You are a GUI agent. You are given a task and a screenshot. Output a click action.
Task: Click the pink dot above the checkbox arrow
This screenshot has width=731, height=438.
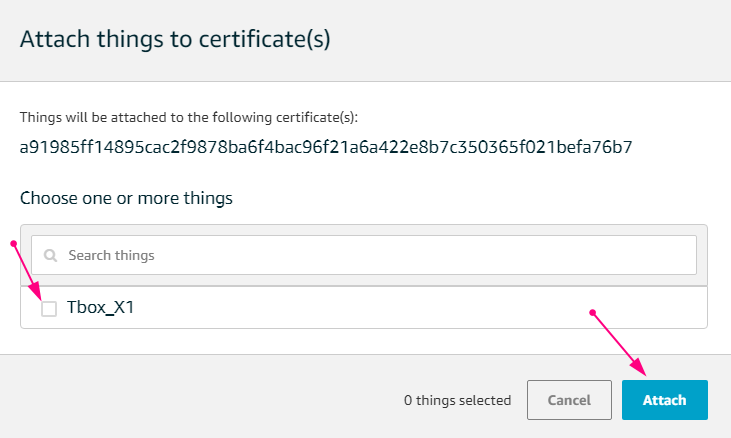click(x=14, y=243)
